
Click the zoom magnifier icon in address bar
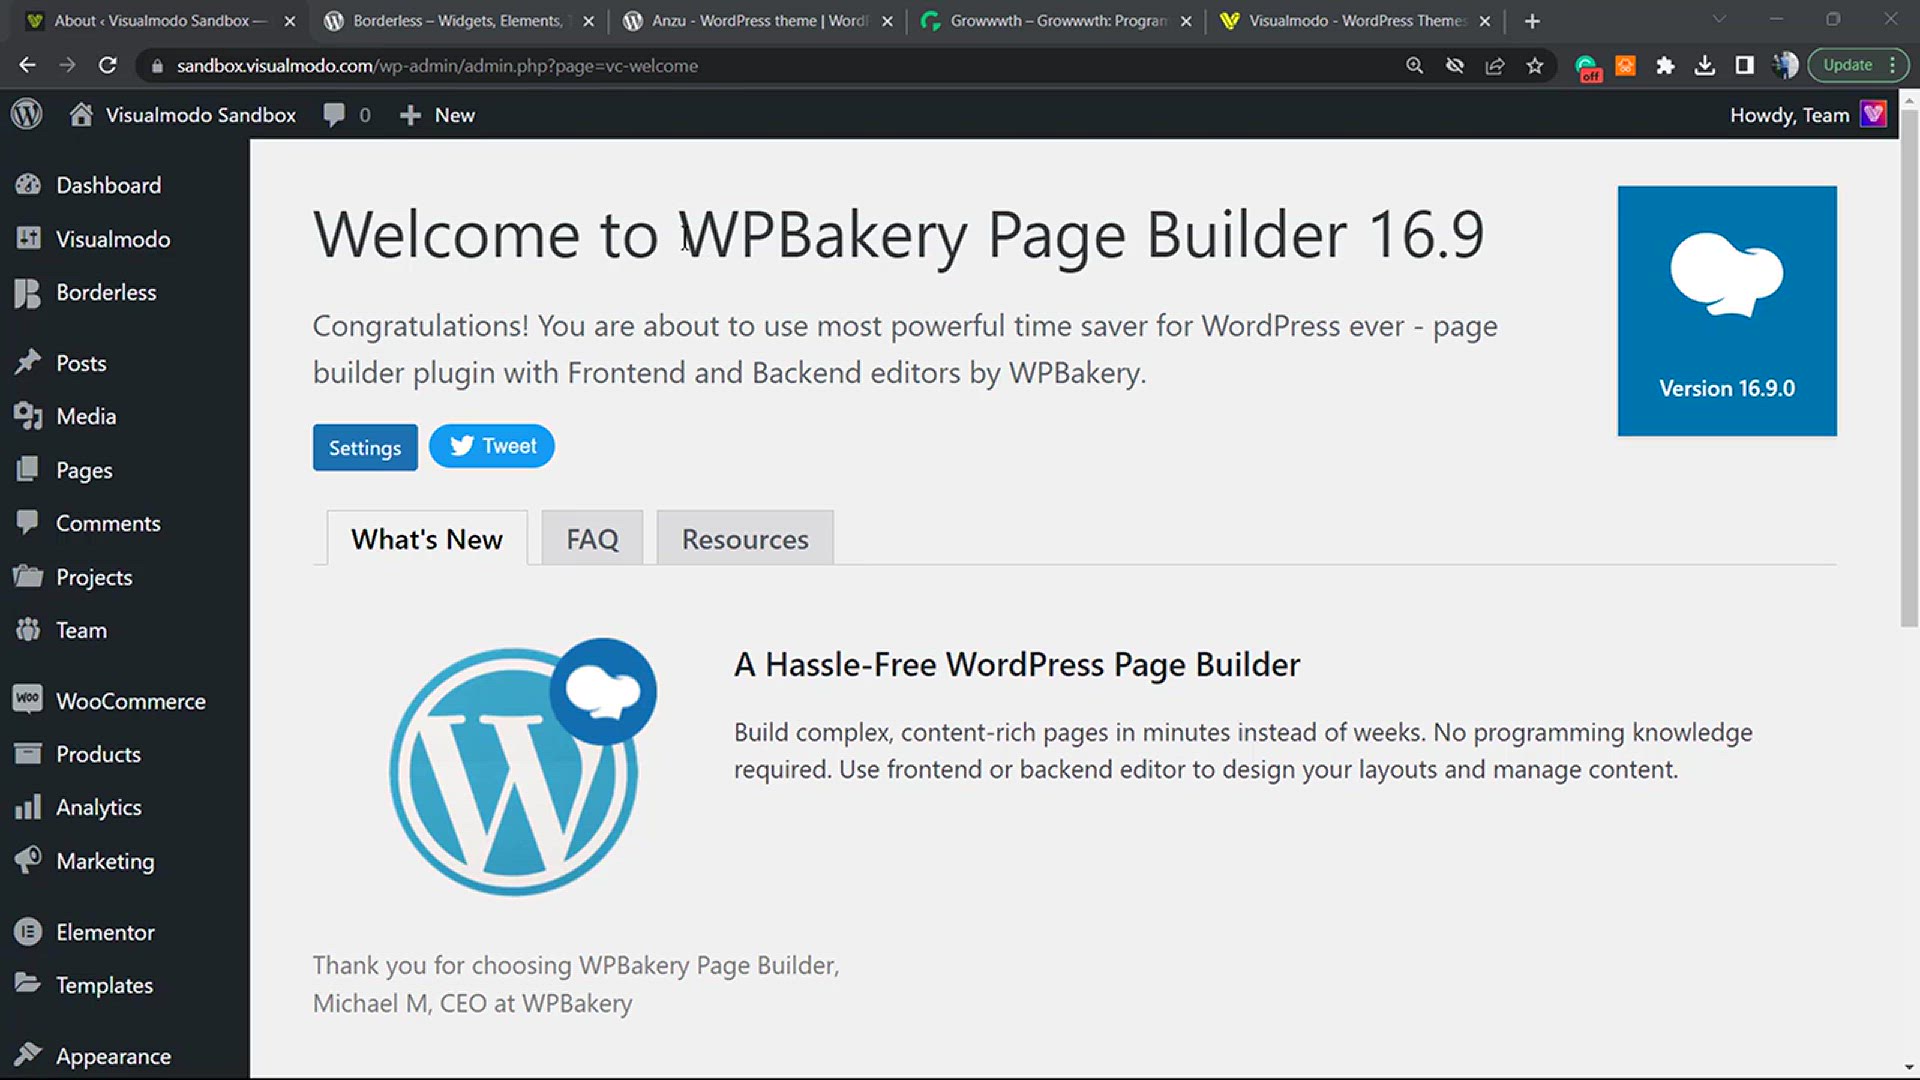pyautogui.click(x=1414, y=65)
